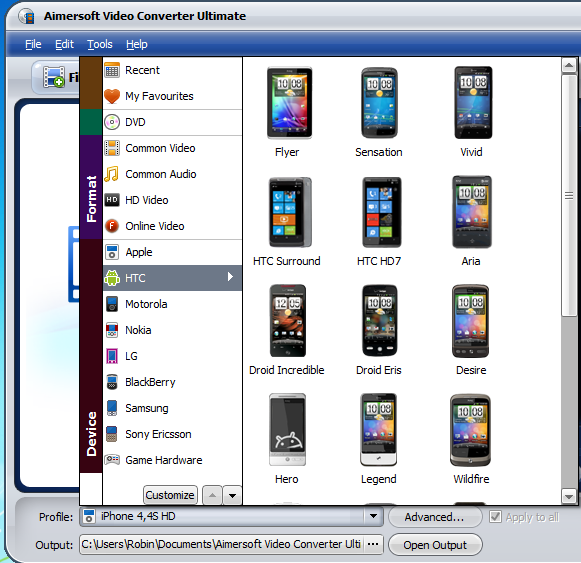The image size is (581, 563).
Task: Select the Wildfire phone preset
Action: point(470,430)
